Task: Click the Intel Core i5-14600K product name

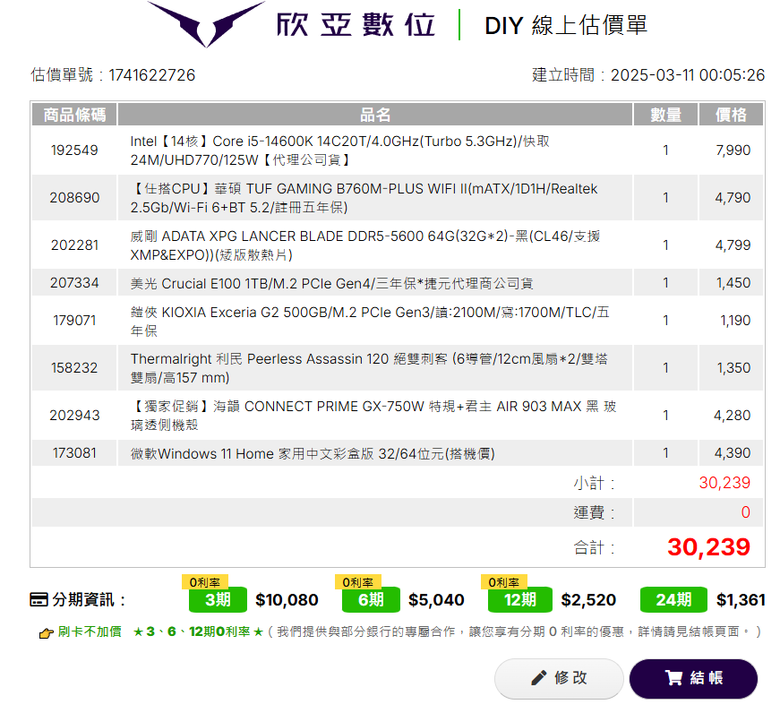Action: tap(340, 150)
